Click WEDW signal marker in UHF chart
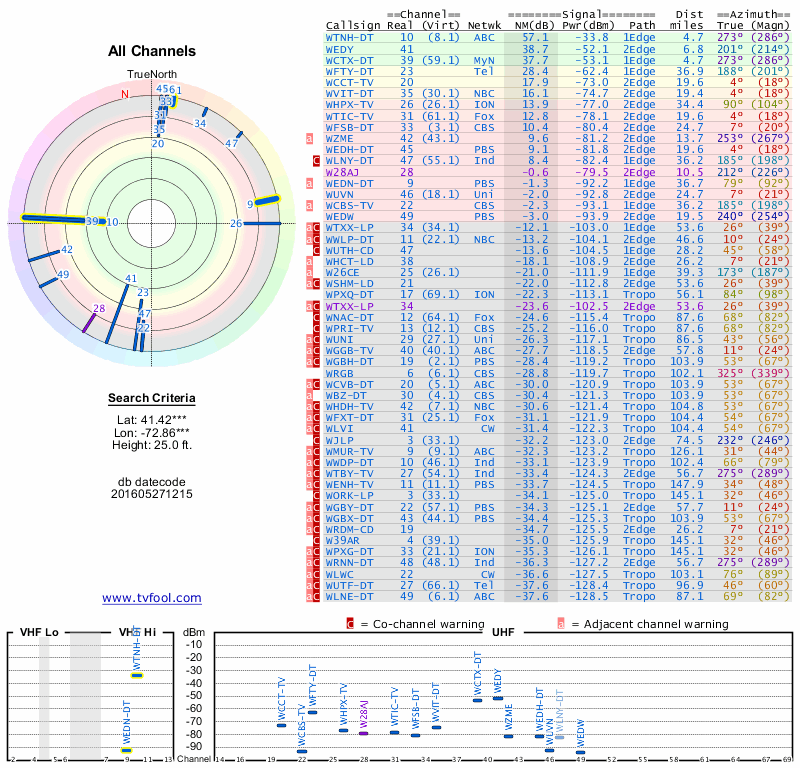 581,752
